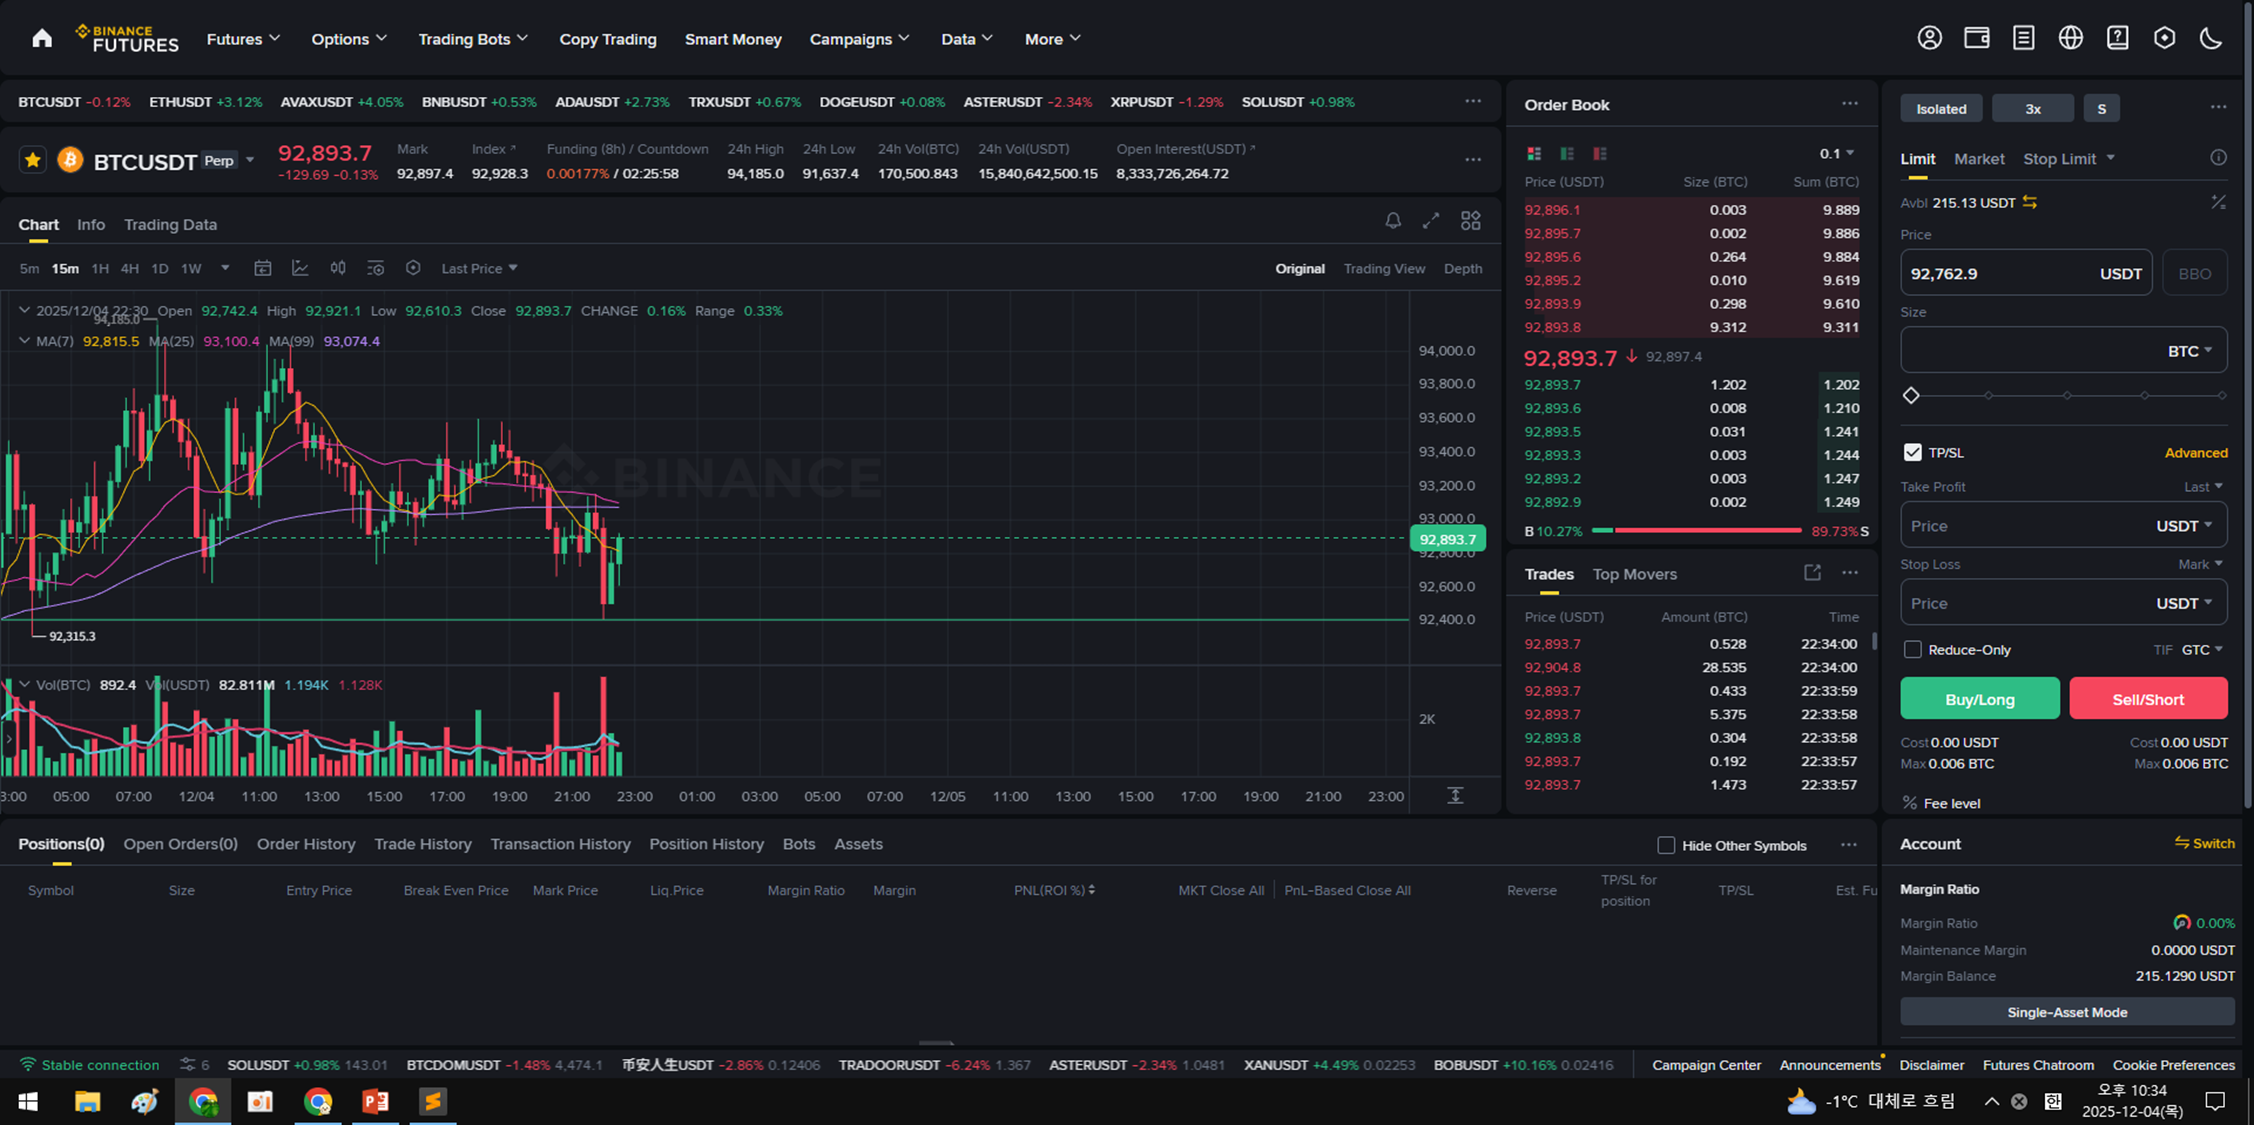Open the Order History tab
Viewport: 2254px width, 1125px height.
(306, 844)
